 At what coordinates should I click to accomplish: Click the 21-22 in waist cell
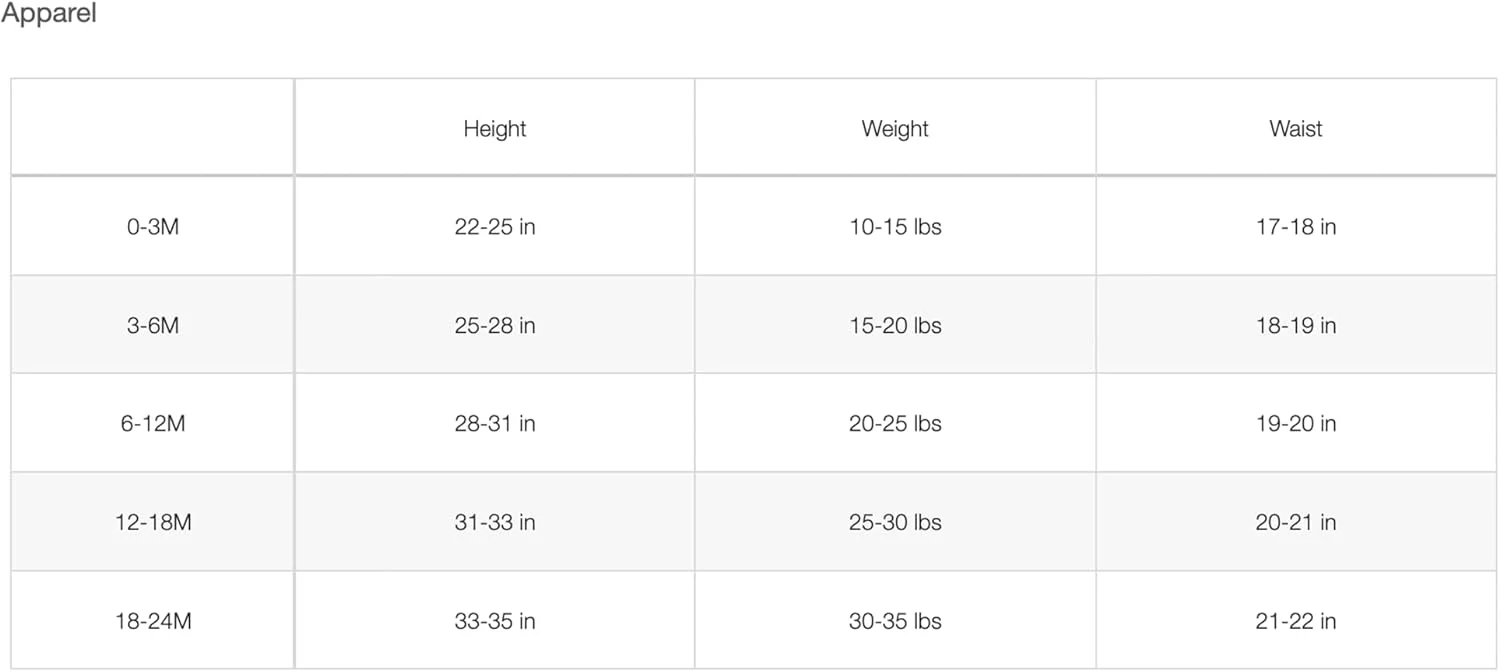[x=1296, y=621]
